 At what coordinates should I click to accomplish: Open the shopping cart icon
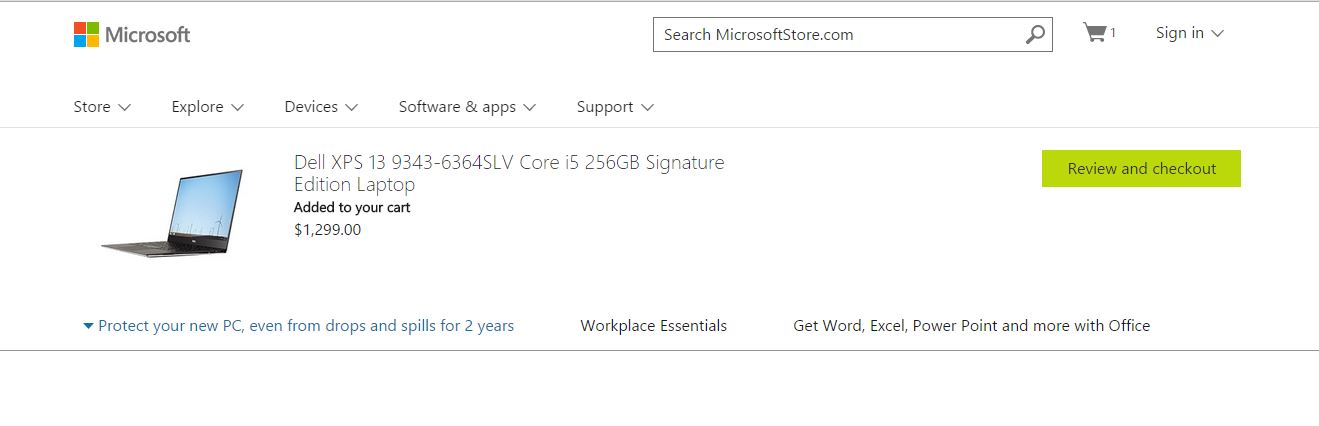[1094, 33]
